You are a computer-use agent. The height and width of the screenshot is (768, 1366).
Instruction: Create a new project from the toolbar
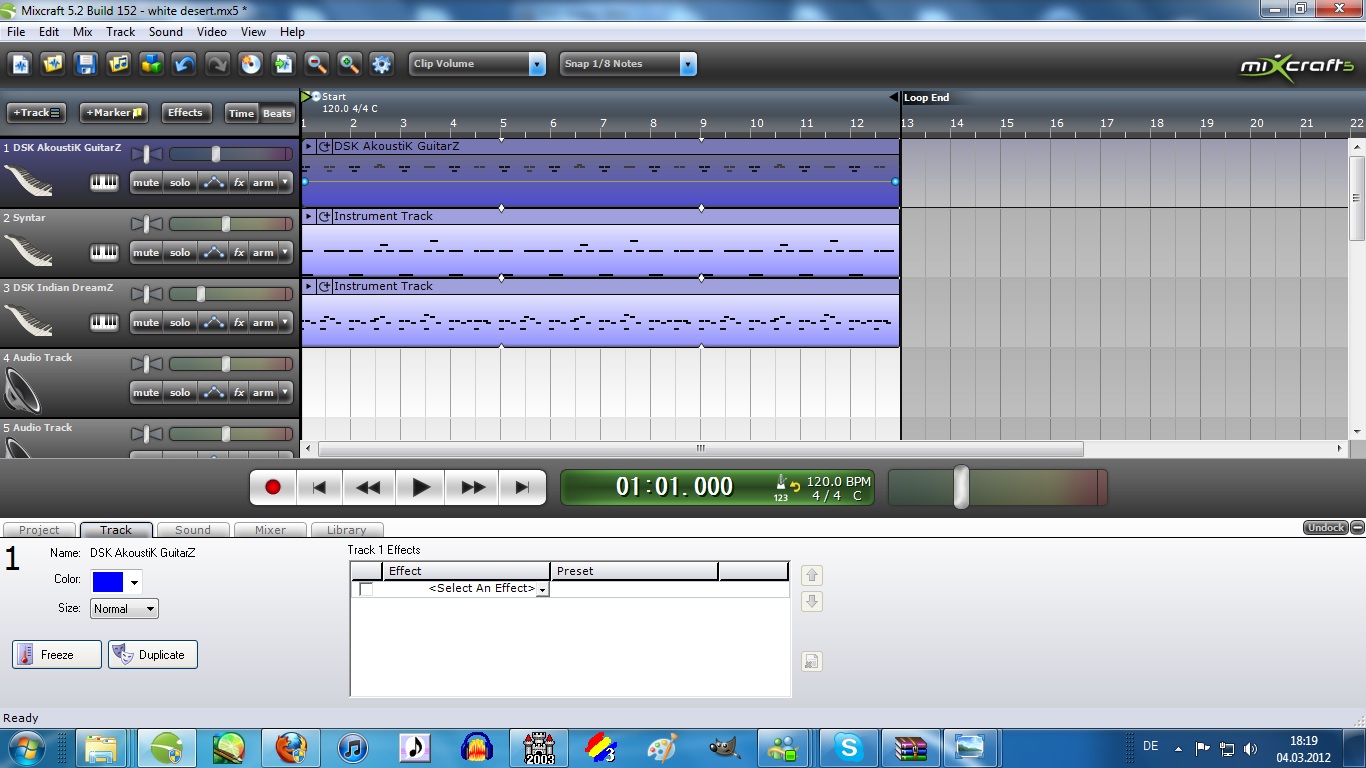point(21,64)
